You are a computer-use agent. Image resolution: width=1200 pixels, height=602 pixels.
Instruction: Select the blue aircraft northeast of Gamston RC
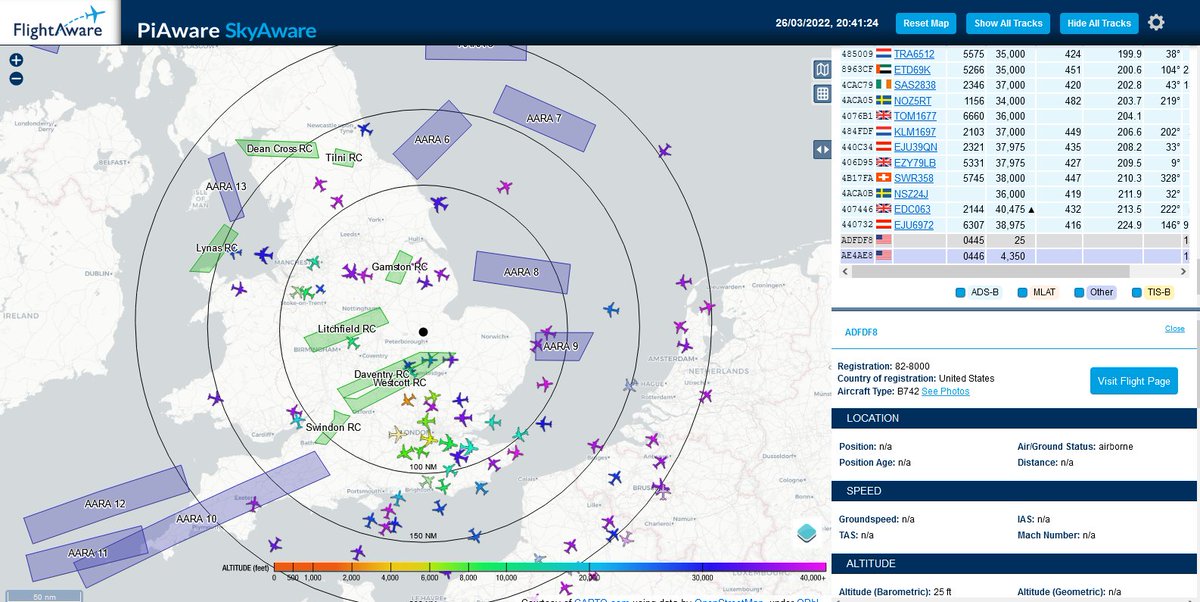pos(438,204)
